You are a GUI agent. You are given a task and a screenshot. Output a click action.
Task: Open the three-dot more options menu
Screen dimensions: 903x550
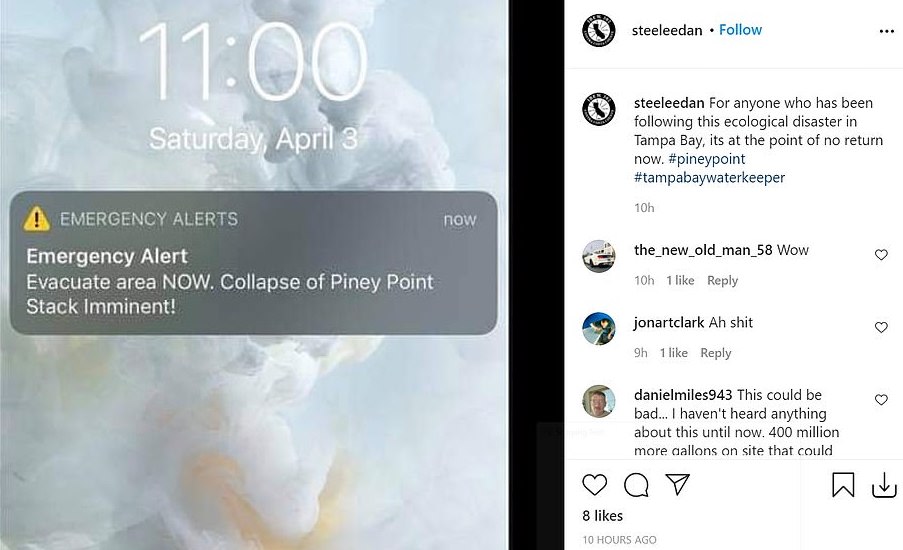[x=886, y=31]
